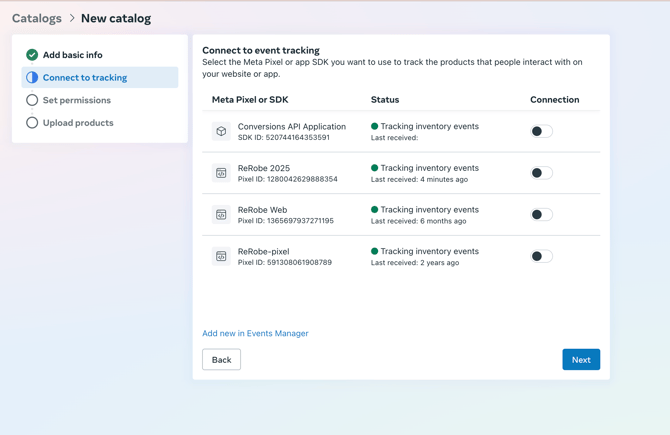Click Last received: 4 minutes ago
The width and height of the screenshot is (670, 435).
pyautogui.click(x=419, y=179)
